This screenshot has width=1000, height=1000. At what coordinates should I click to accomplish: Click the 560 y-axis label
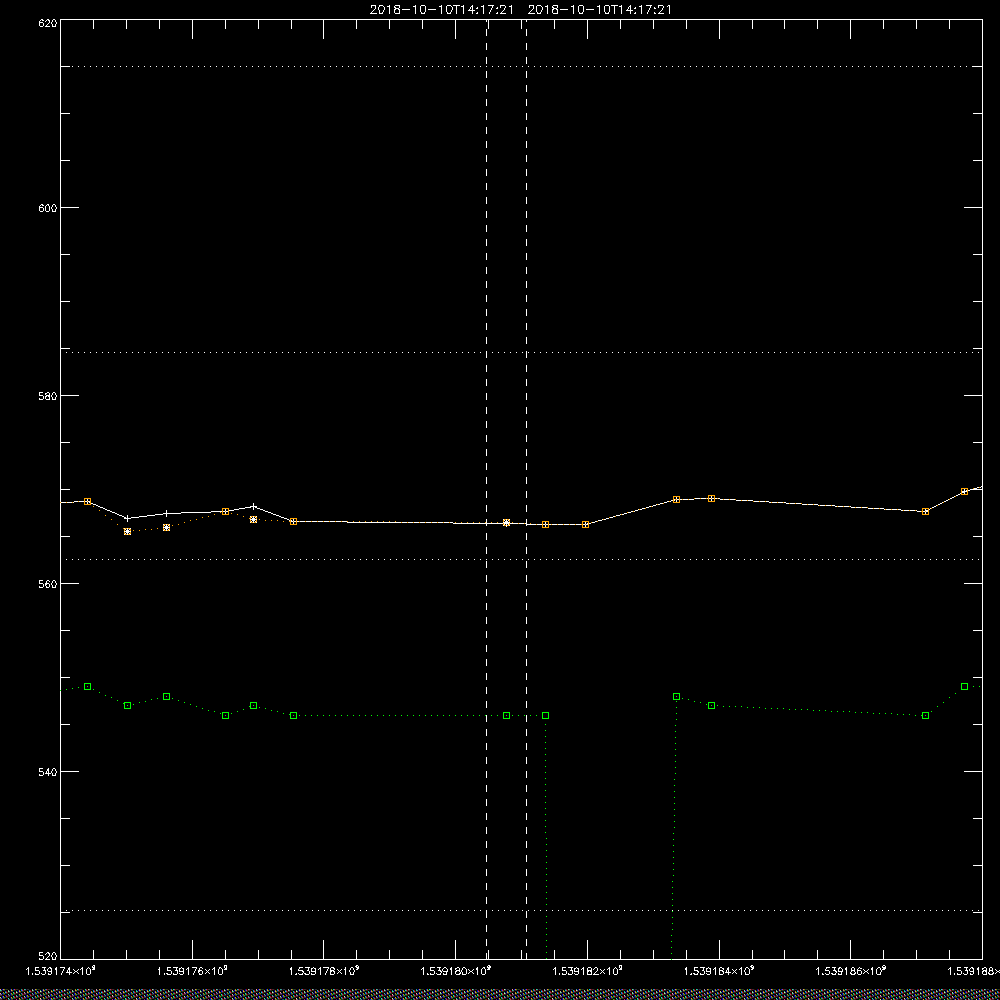point(48,584)
